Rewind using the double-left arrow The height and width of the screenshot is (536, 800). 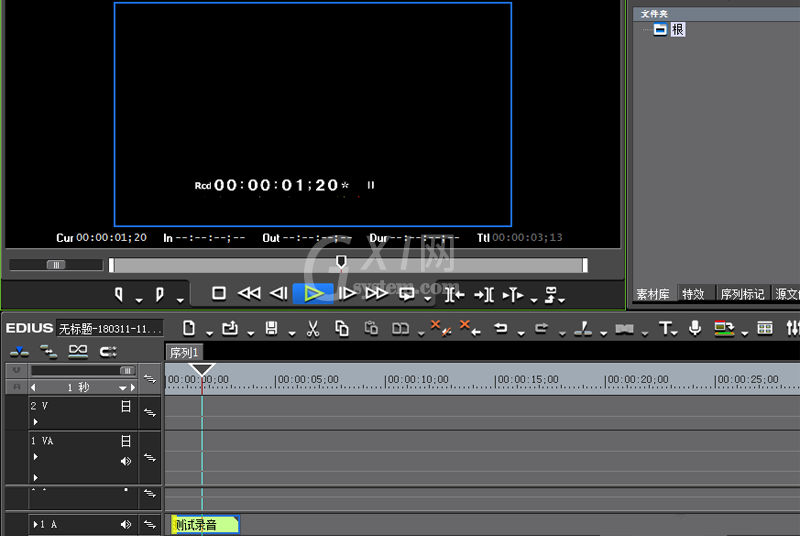[249, 294]
